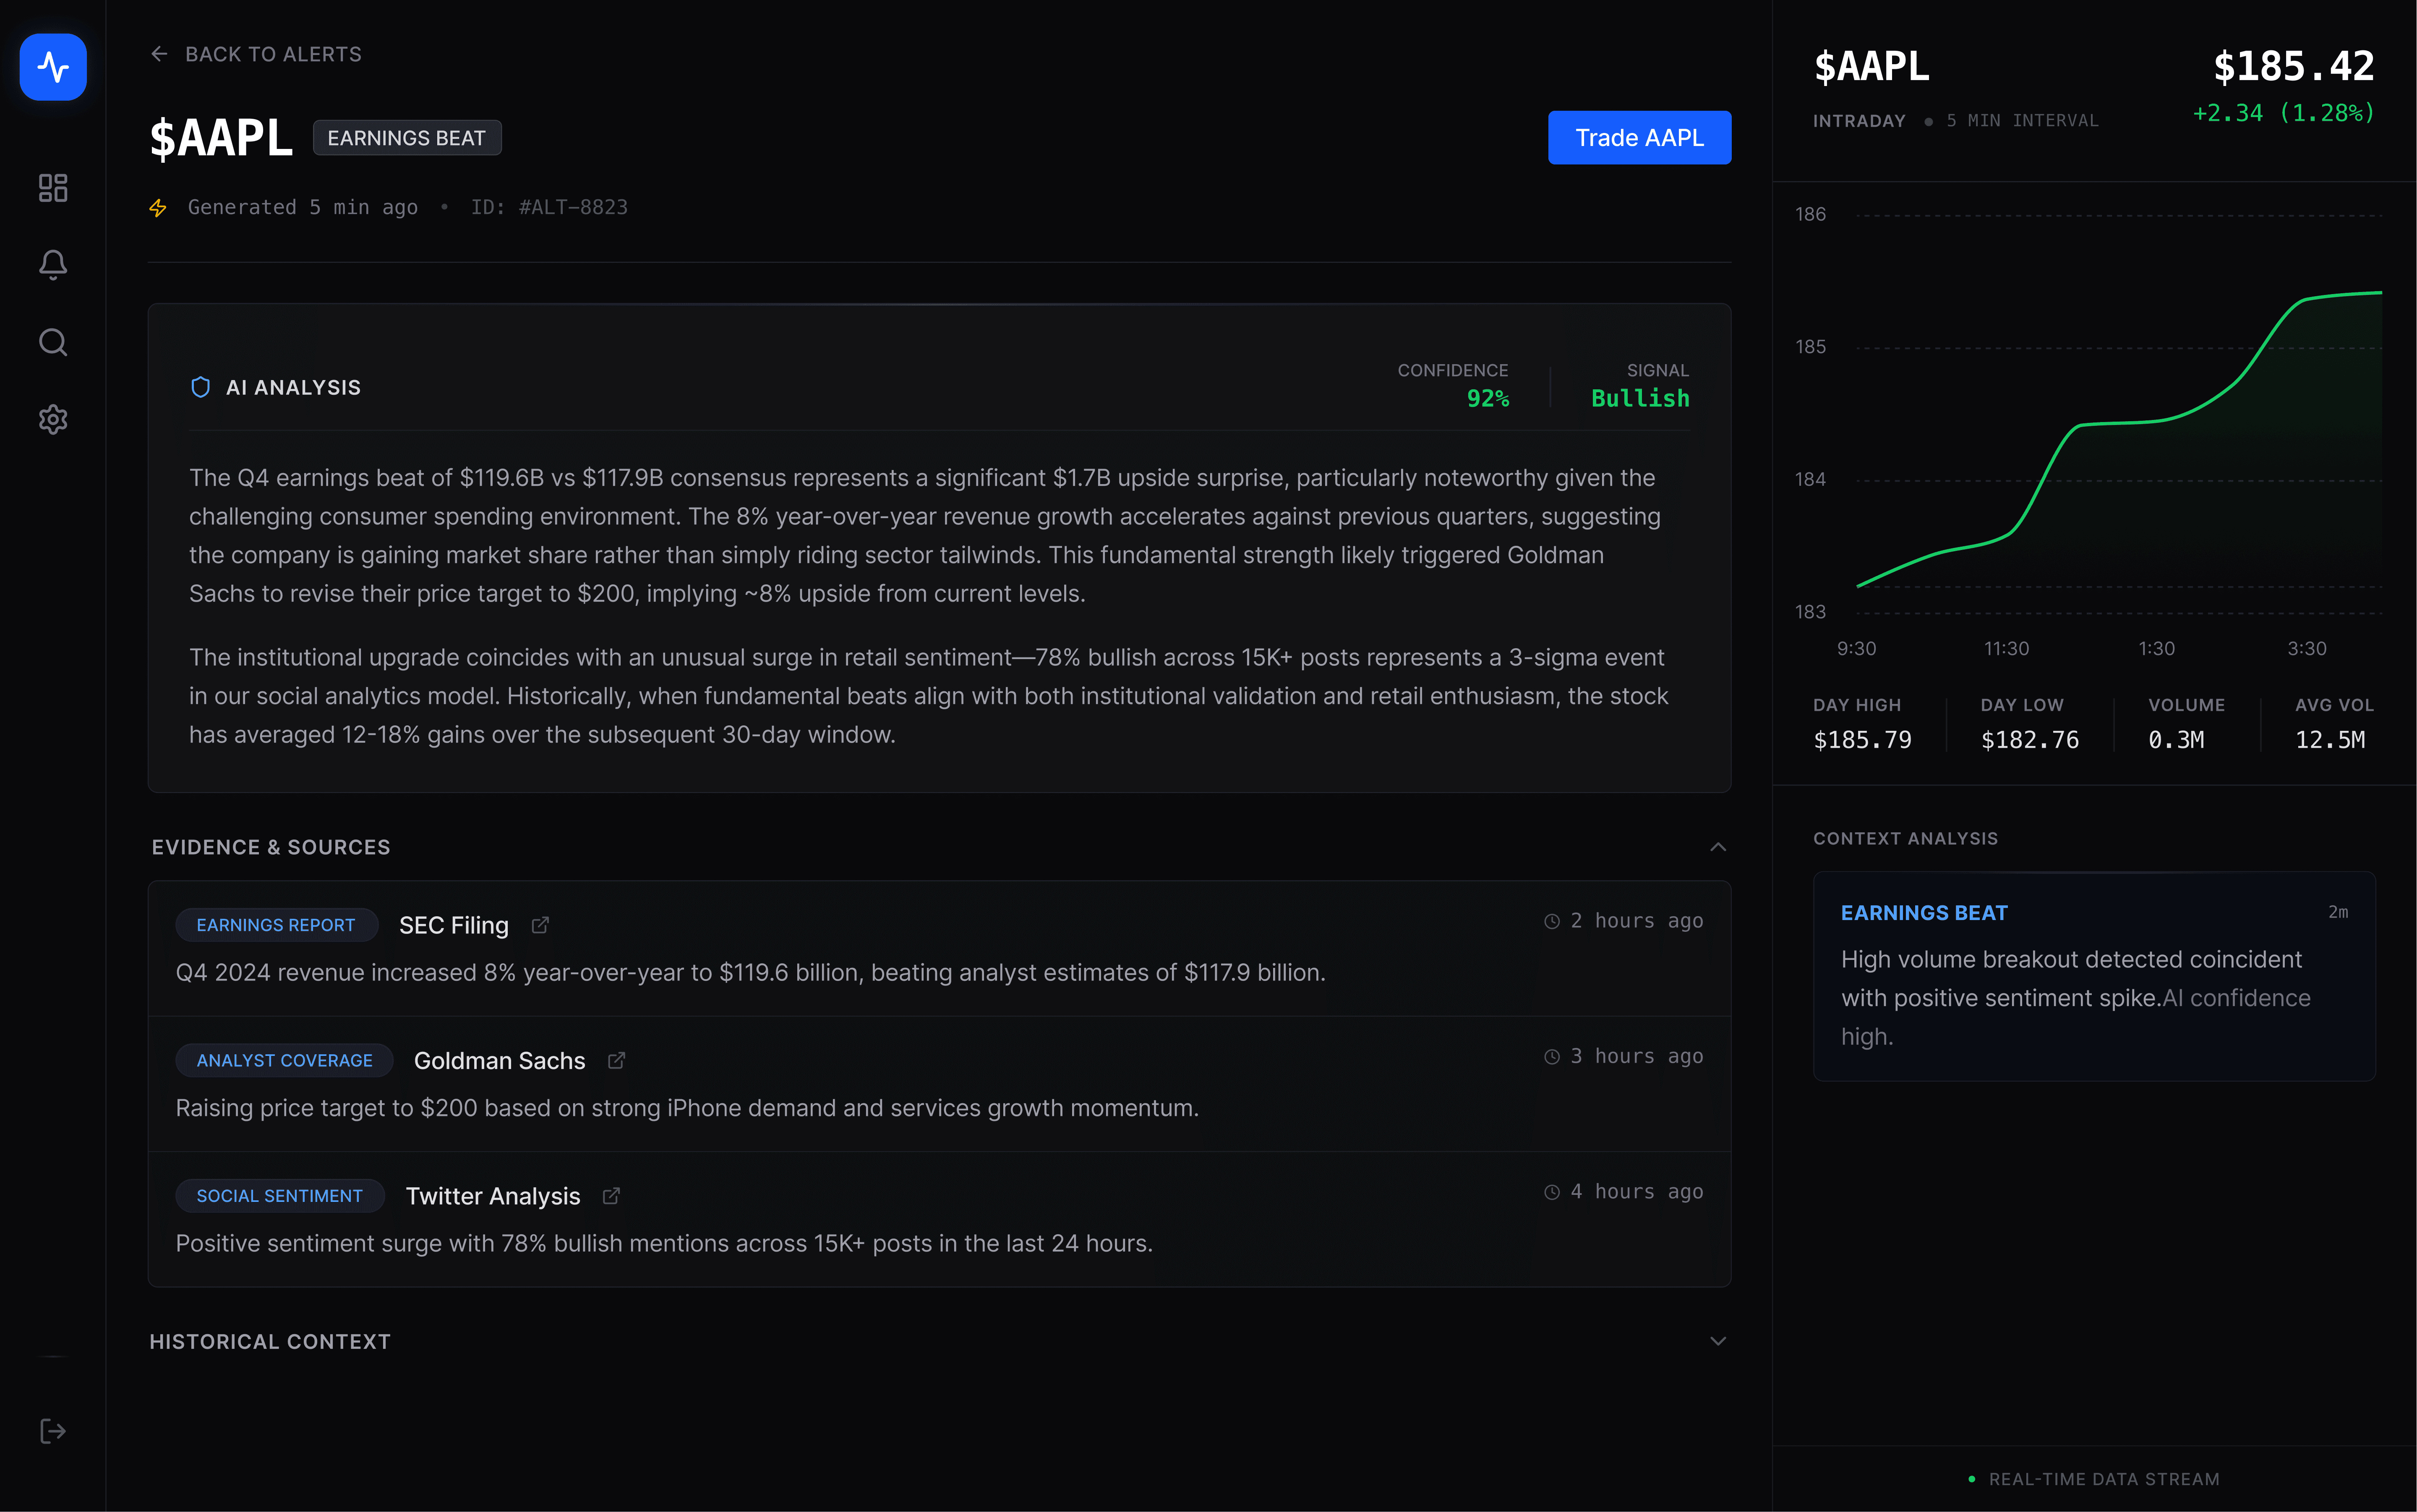Open SEC Filing external link icon
The image size is (2417, 1512).
(540, 925)
